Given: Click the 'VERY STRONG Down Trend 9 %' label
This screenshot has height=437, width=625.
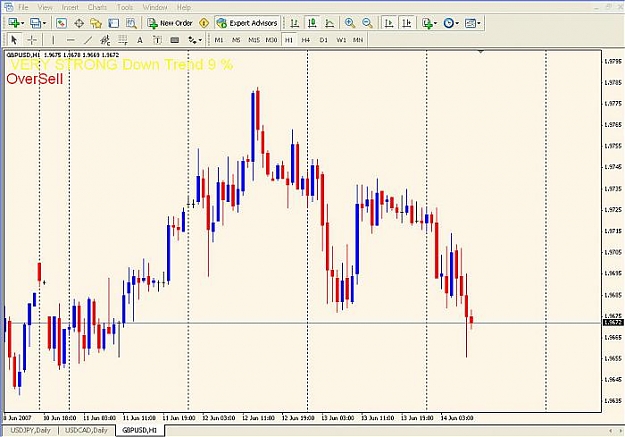Looking at the screenshot, I should click(122, 65).
